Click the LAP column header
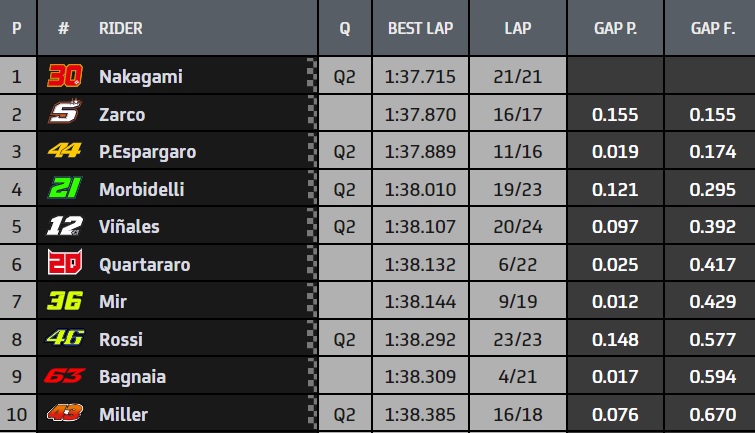The image size is (755, 433). point(518,28)
